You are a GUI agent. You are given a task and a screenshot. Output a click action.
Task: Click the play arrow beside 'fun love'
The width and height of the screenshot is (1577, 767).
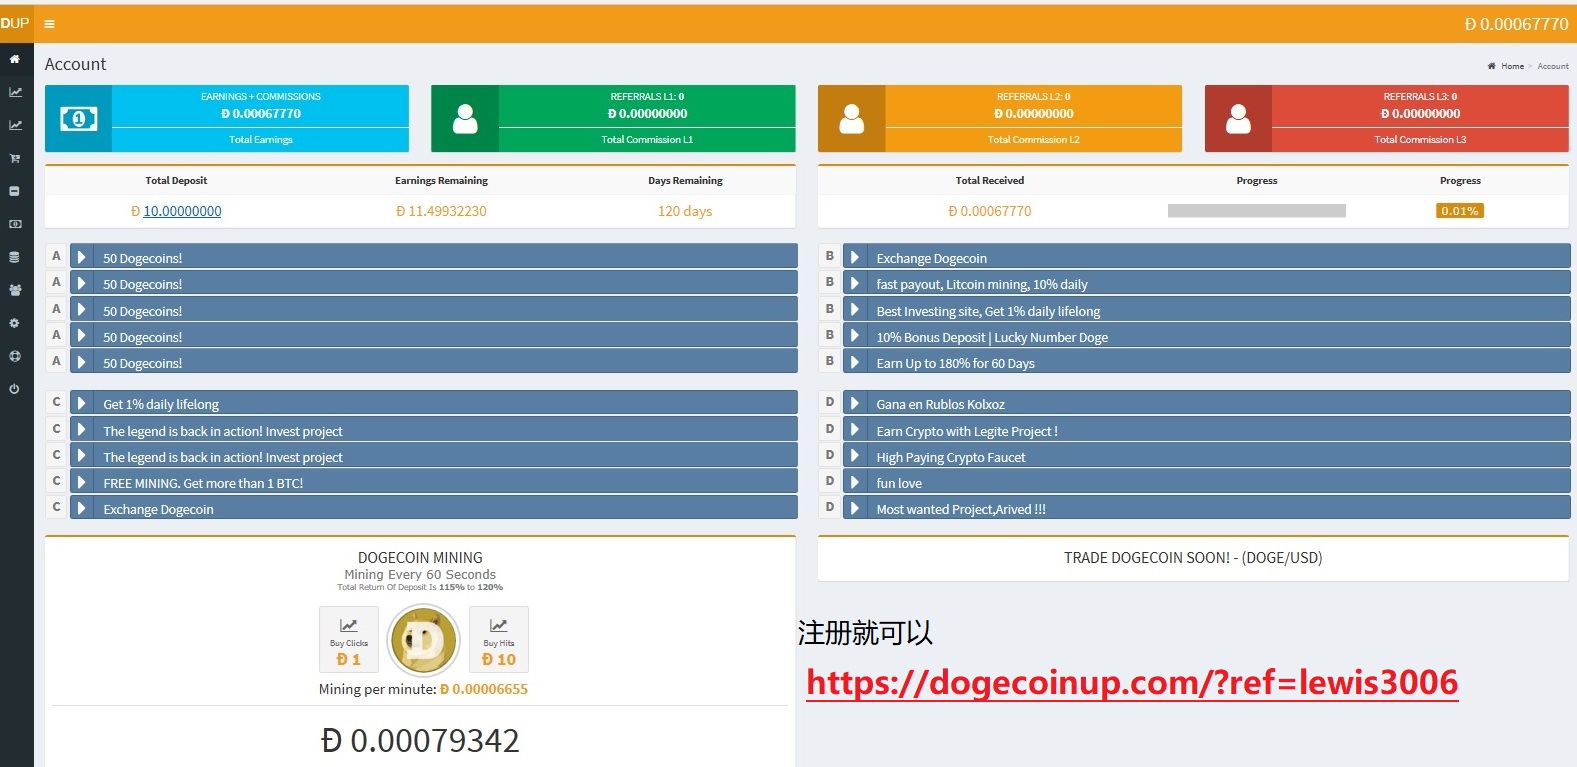tap(854, 481)
